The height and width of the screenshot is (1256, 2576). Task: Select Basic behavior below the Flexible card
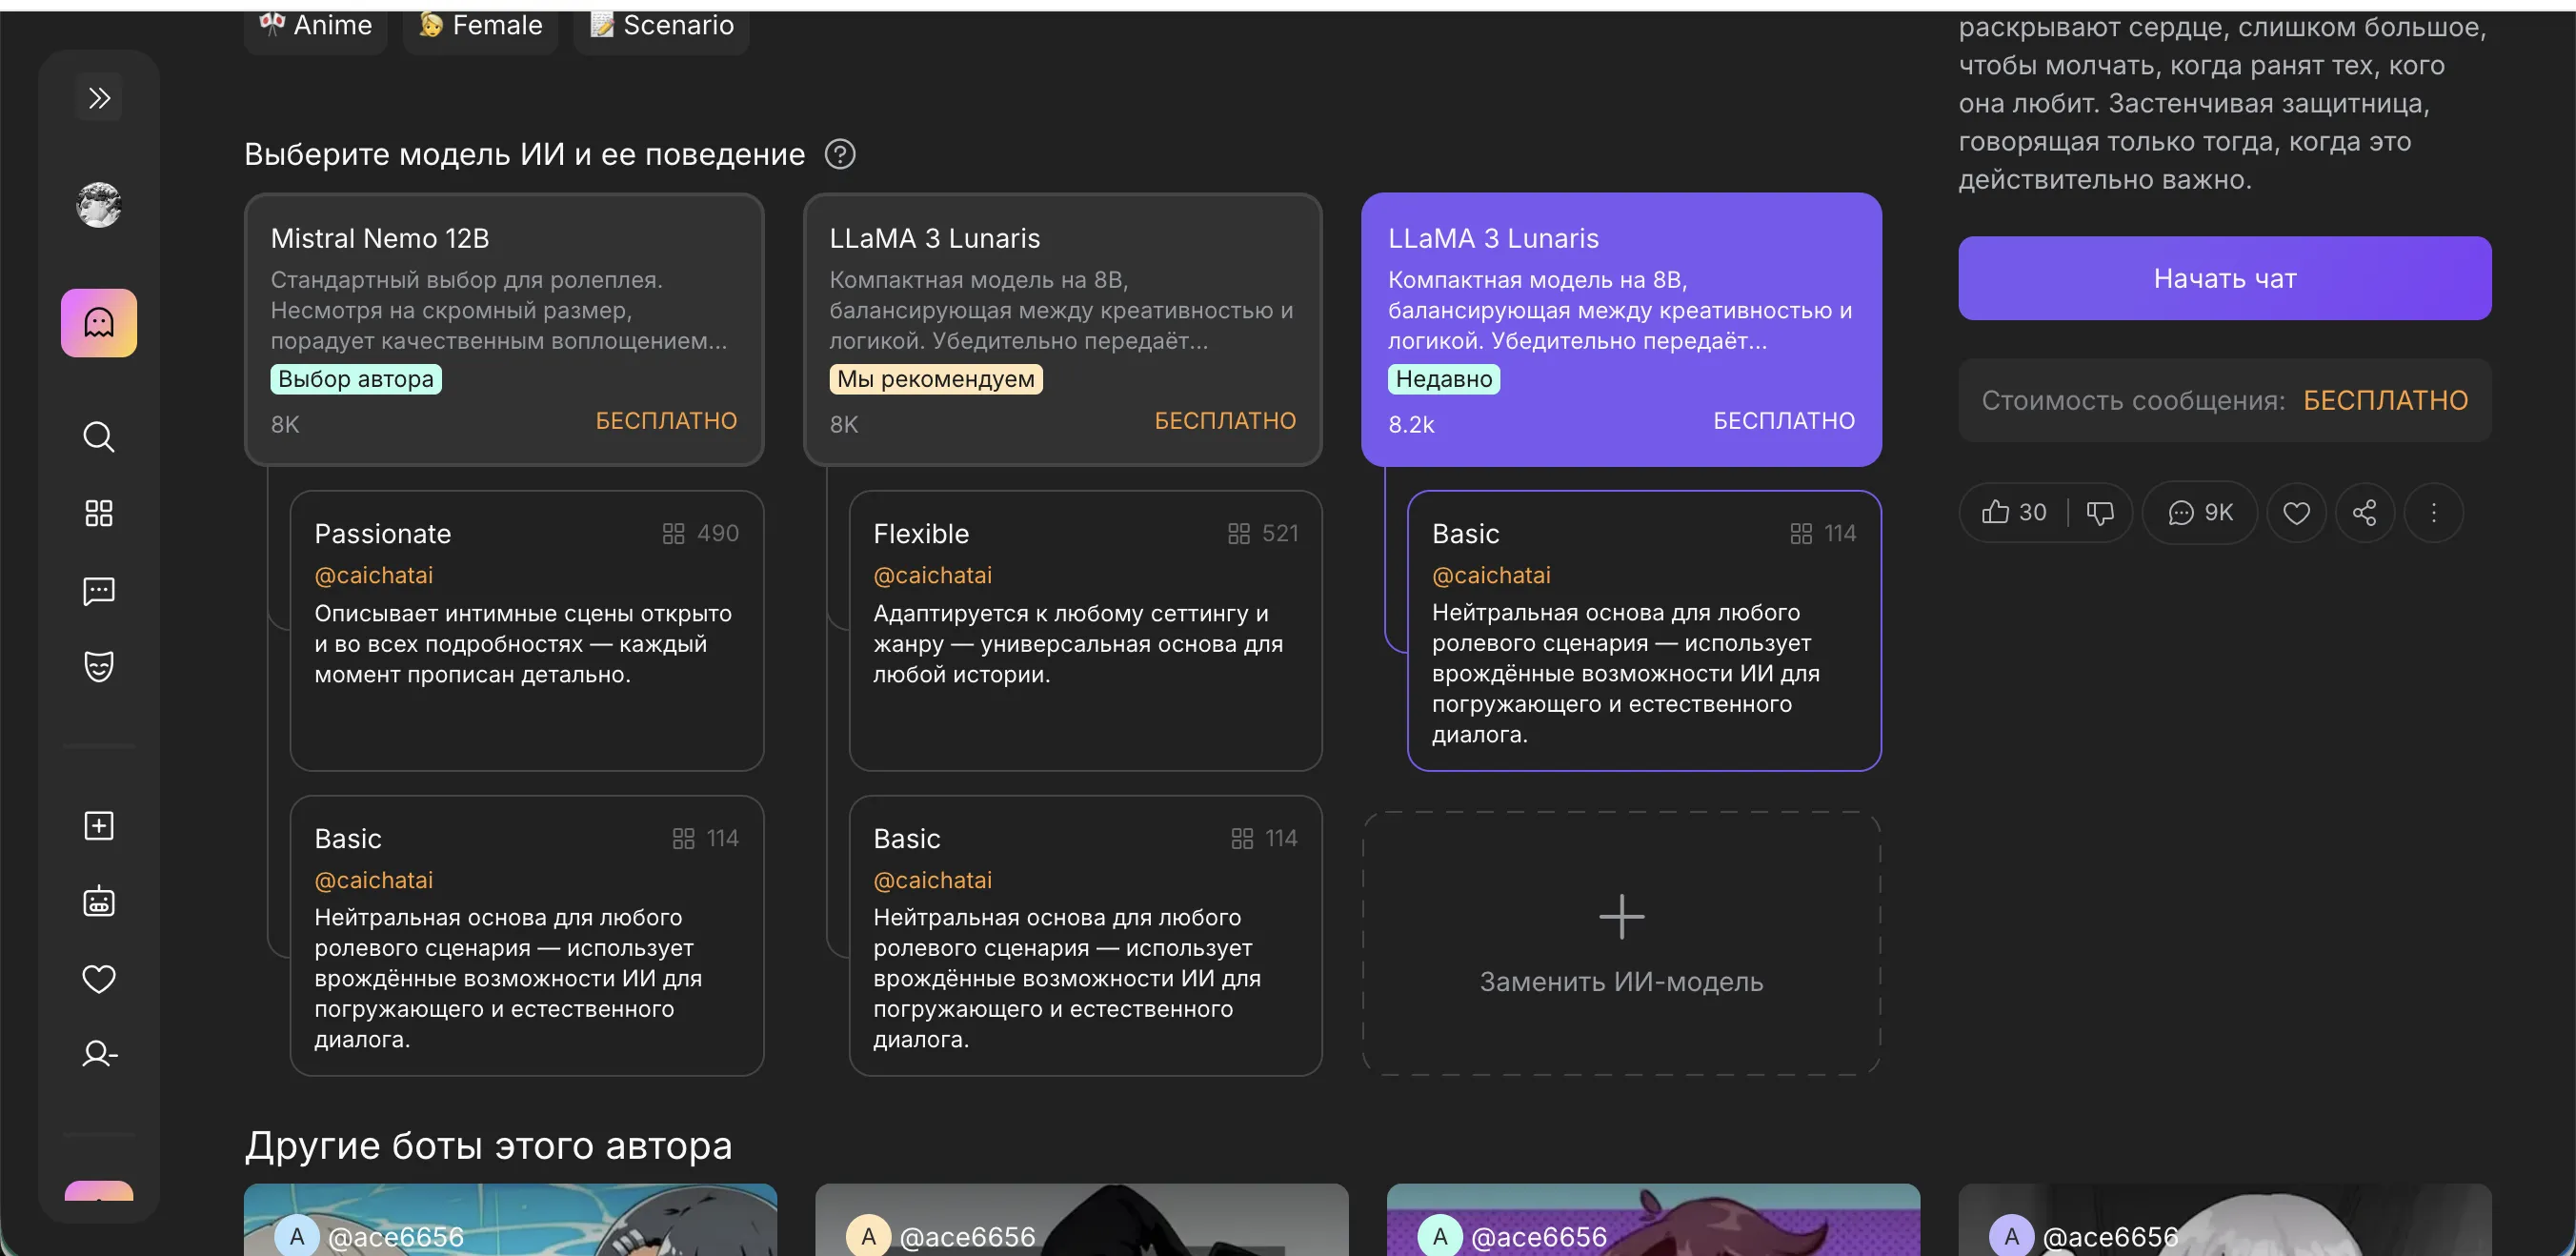pos(1086,935)
